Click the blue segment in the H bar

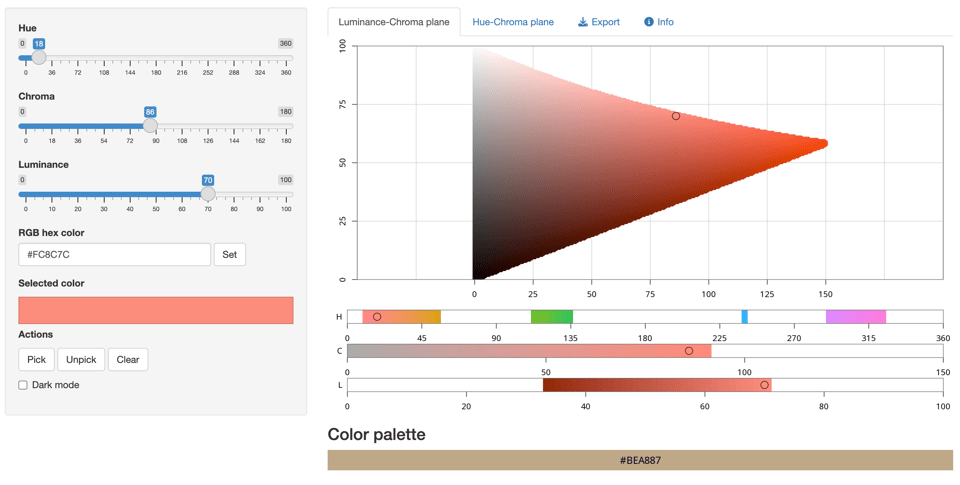(745, 317)
